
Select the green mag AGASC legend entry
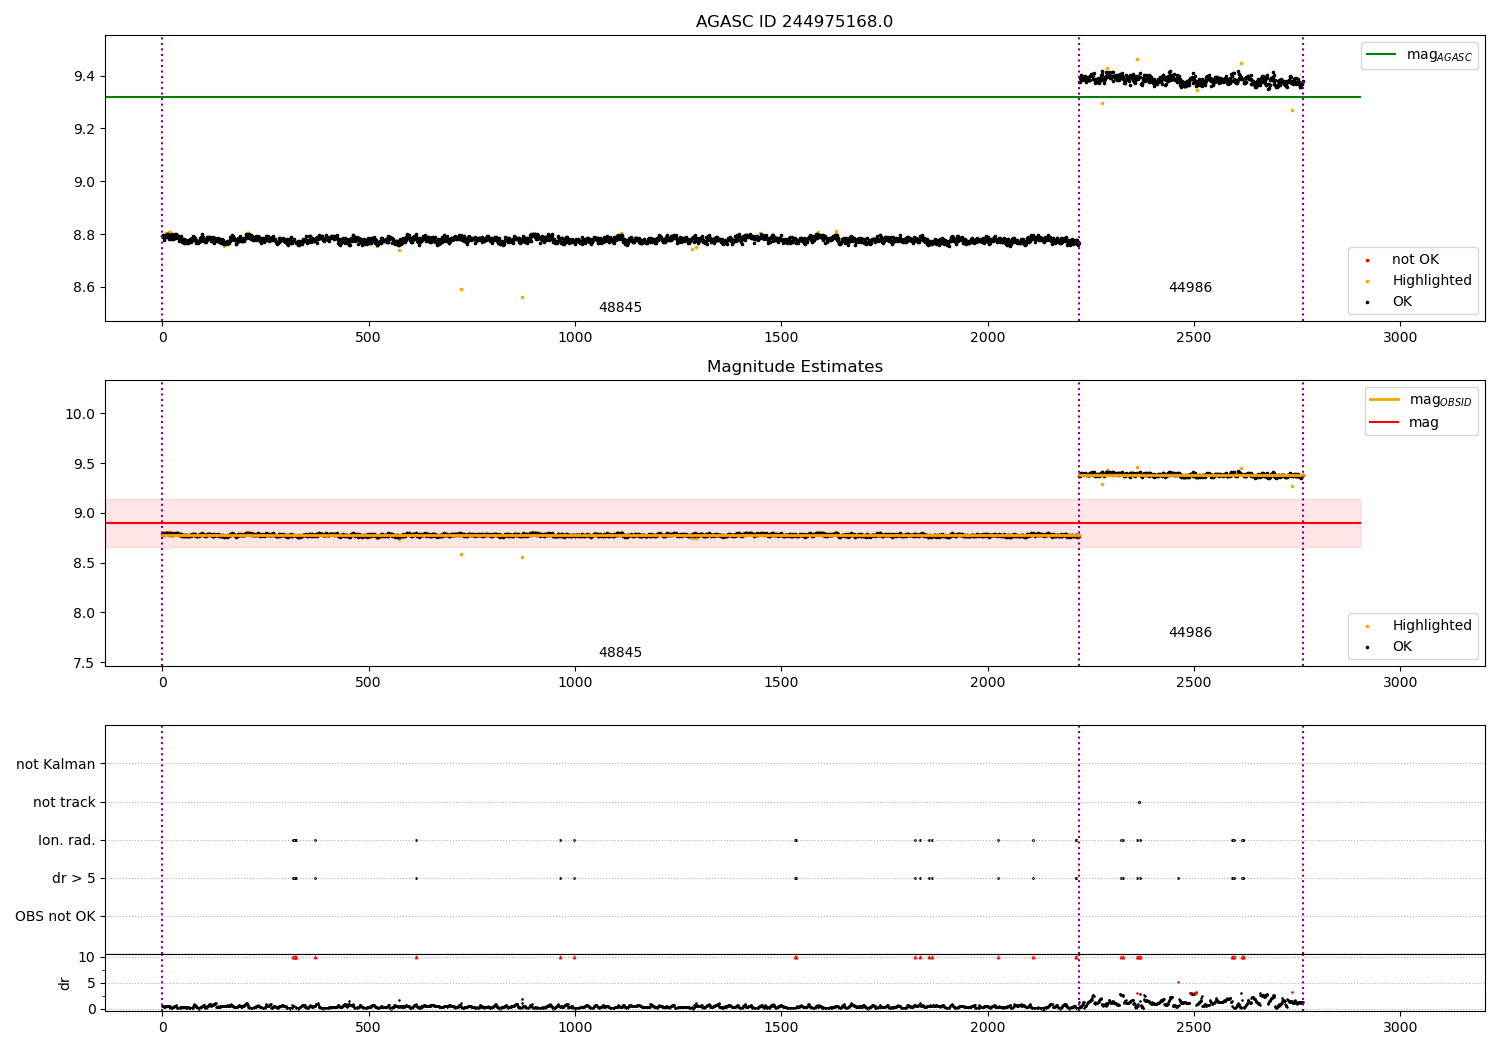(1419, 55)
